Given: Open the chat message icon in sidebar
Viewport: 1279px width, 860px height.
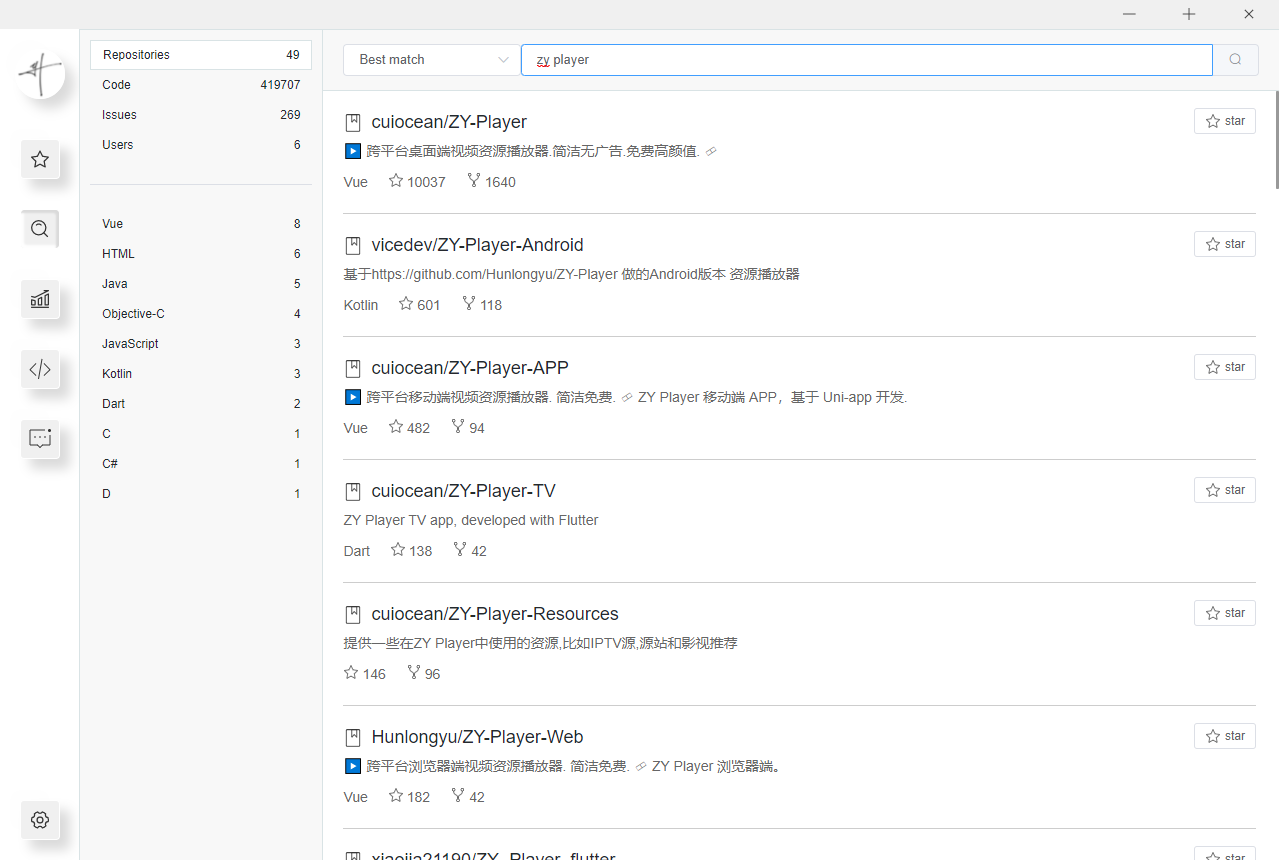Looking at the screenshot, I should pyautogui.click(x=40, y=438).
